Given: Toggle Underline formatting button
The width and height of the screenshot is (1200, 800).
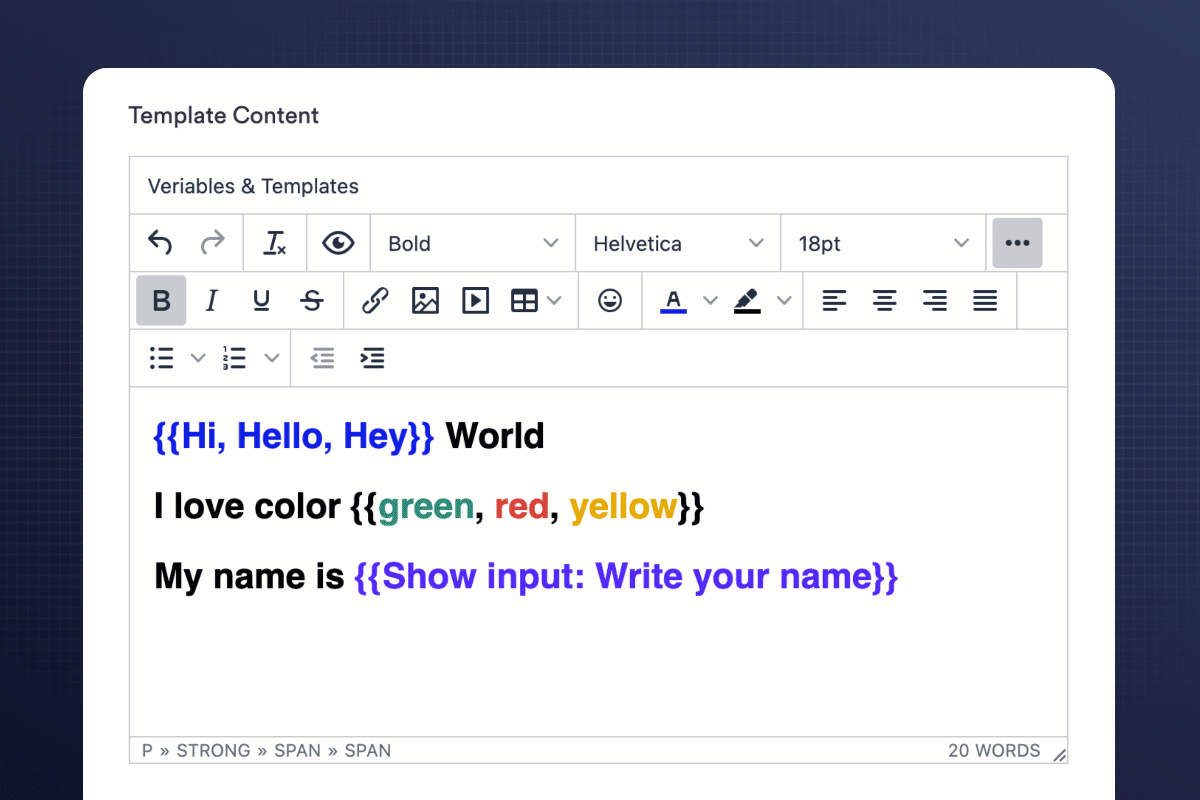Looking at the screenshot, I should [261, 301].
